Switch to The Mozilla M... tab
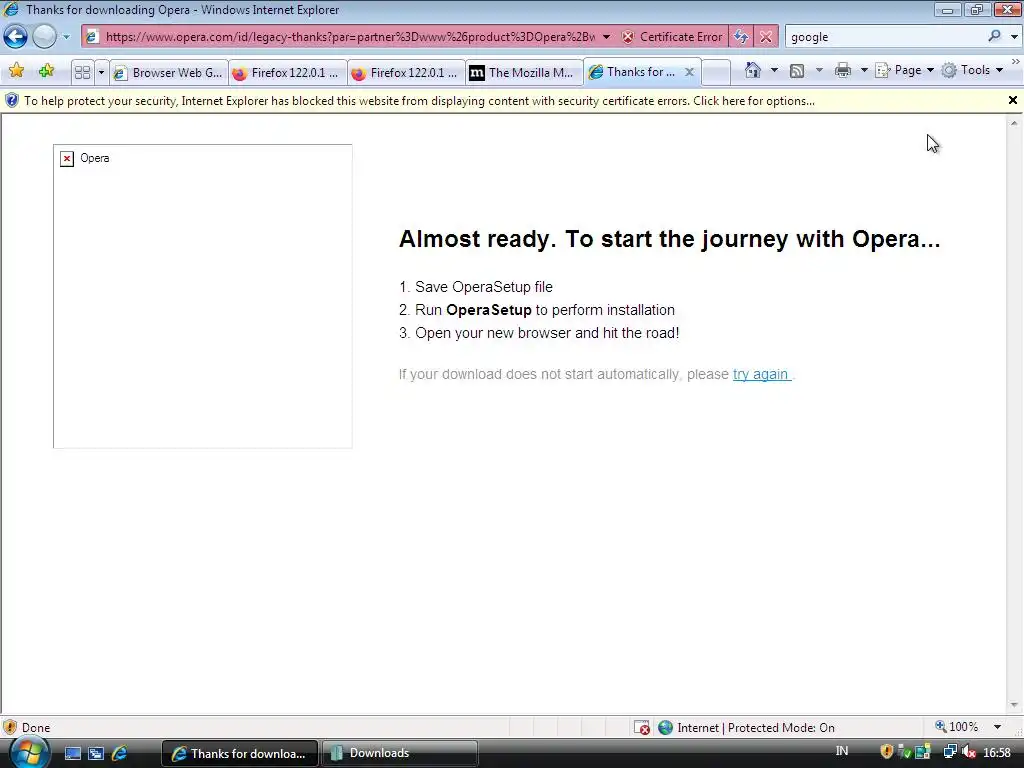 pos(524,72)
